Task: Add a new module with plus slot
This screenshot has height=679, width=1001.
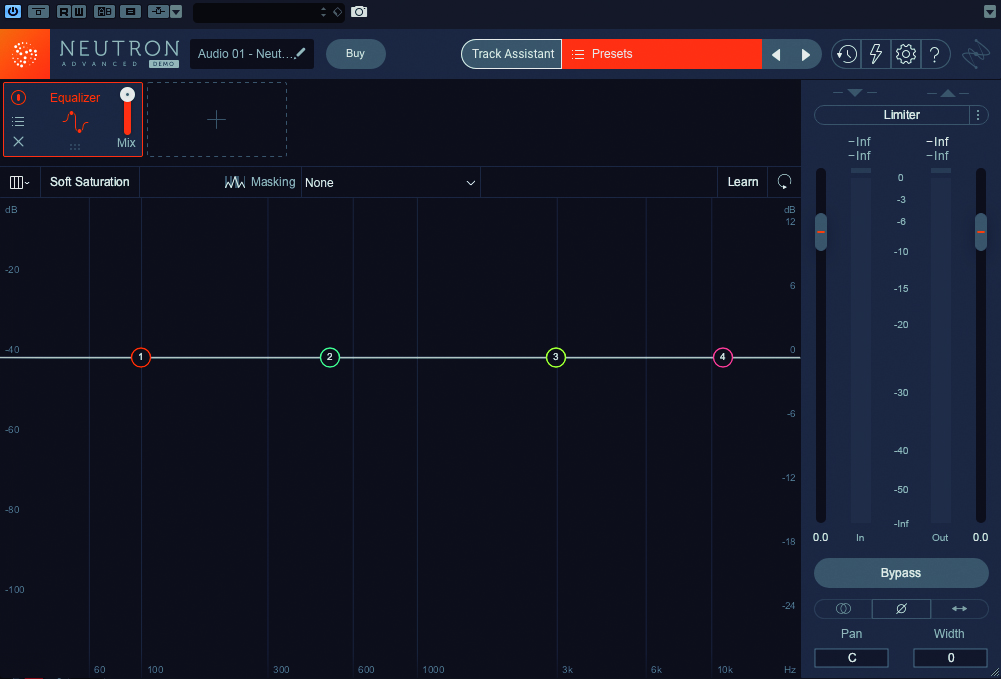Action: tap(217, 119)
